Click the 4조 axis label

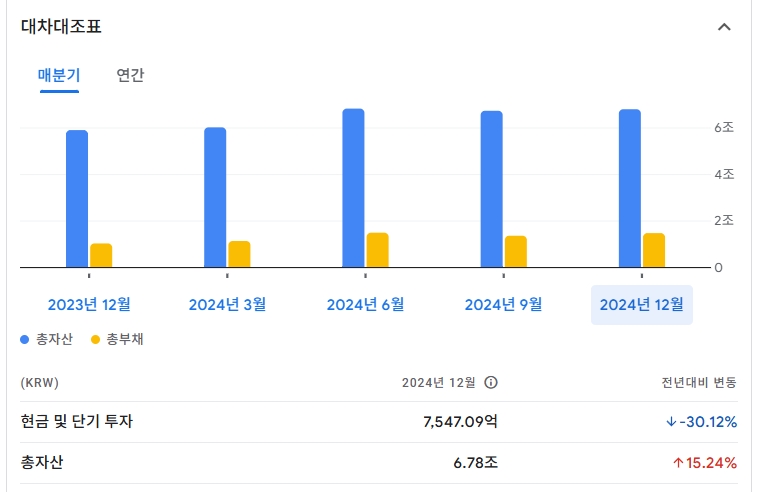click(x=724, y=174)
